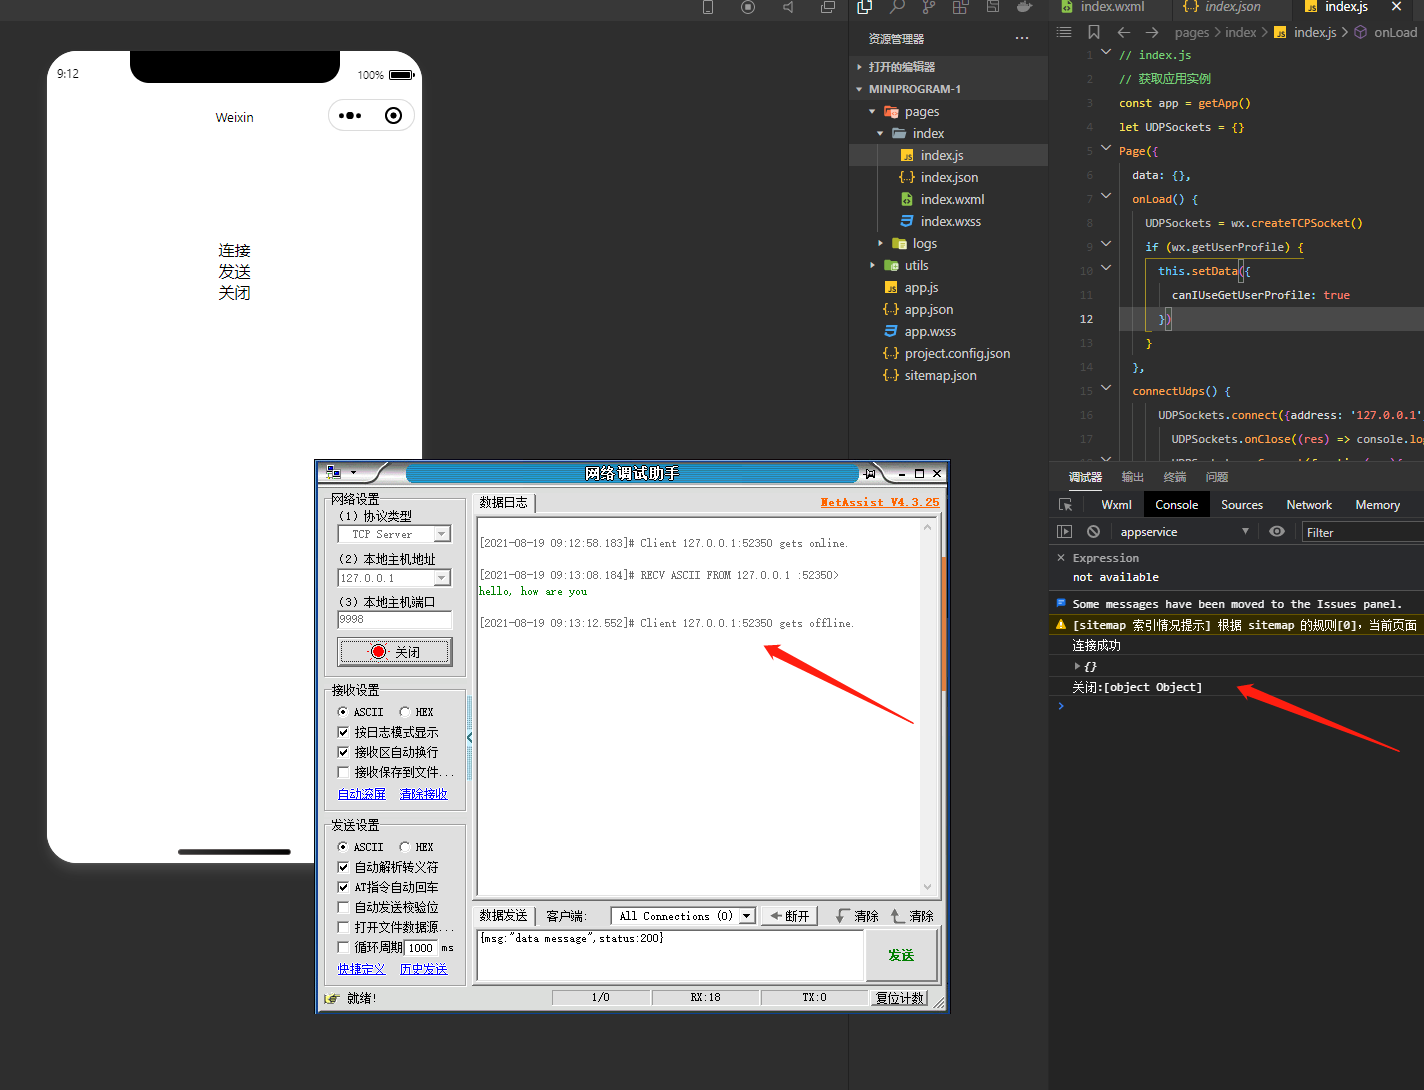Select the receive HEX radio button
This screenshot has width=1424, height=1090.
point(404,712)
